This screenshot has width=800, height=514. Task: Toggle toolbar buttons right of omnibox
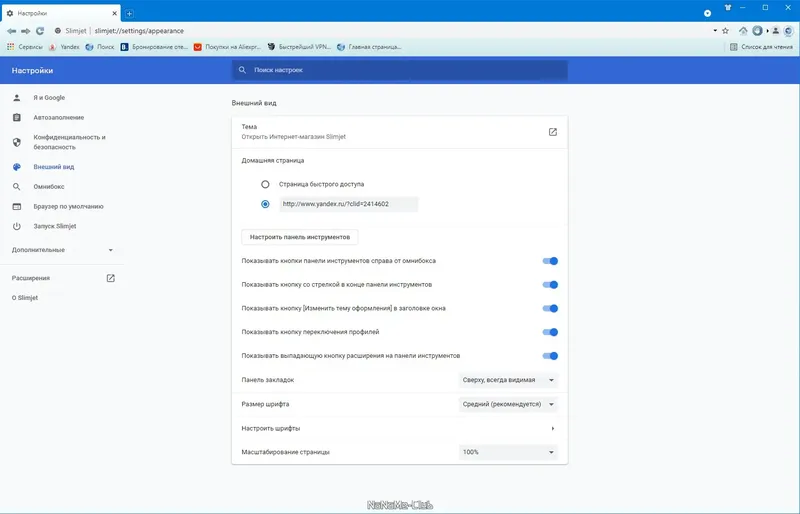pos(550,261)
